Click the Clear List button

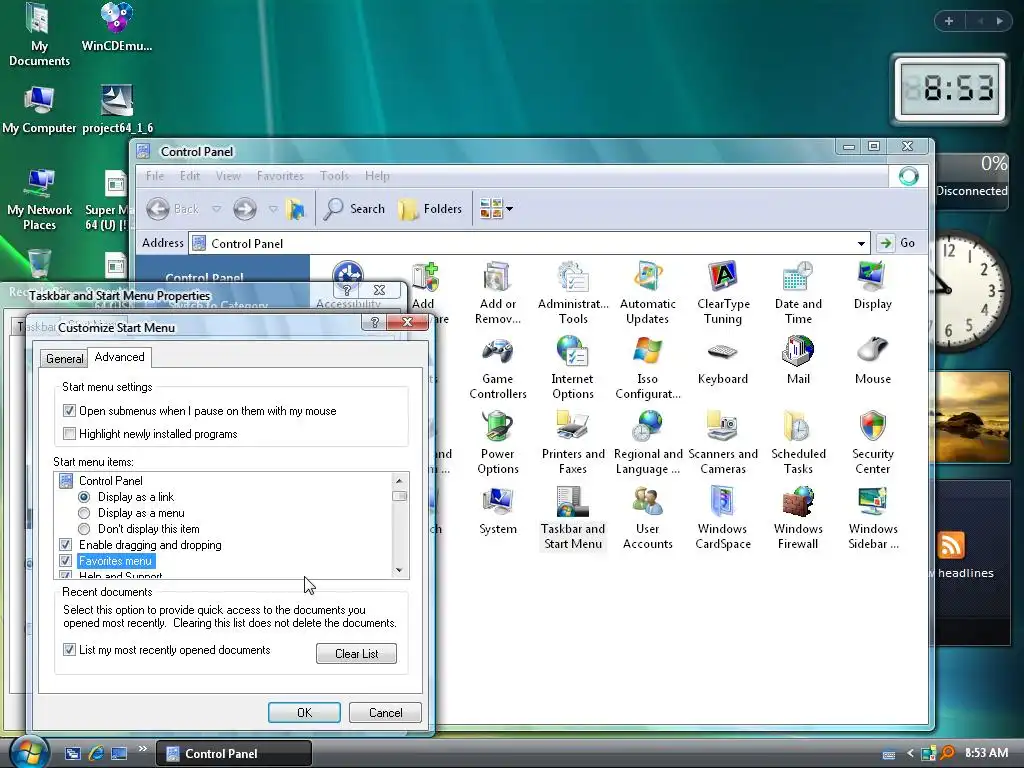[357, 654]
